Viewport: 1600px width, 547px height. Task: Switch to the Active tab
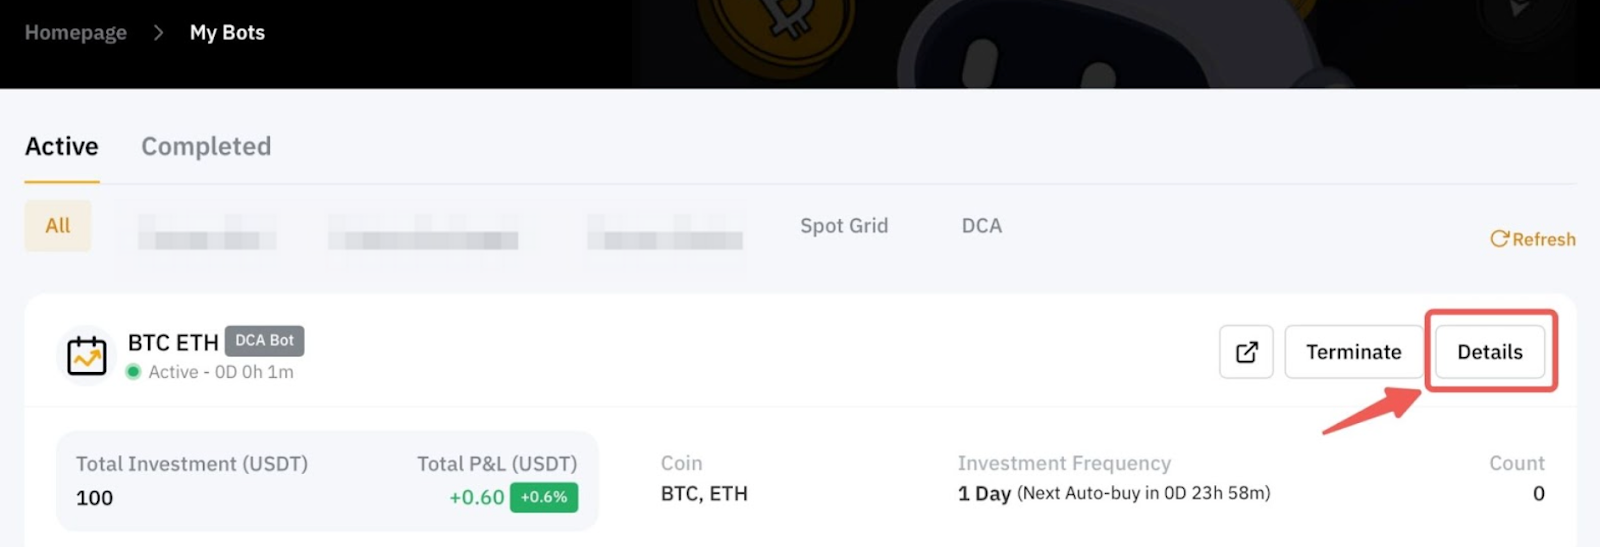[62, 147]
